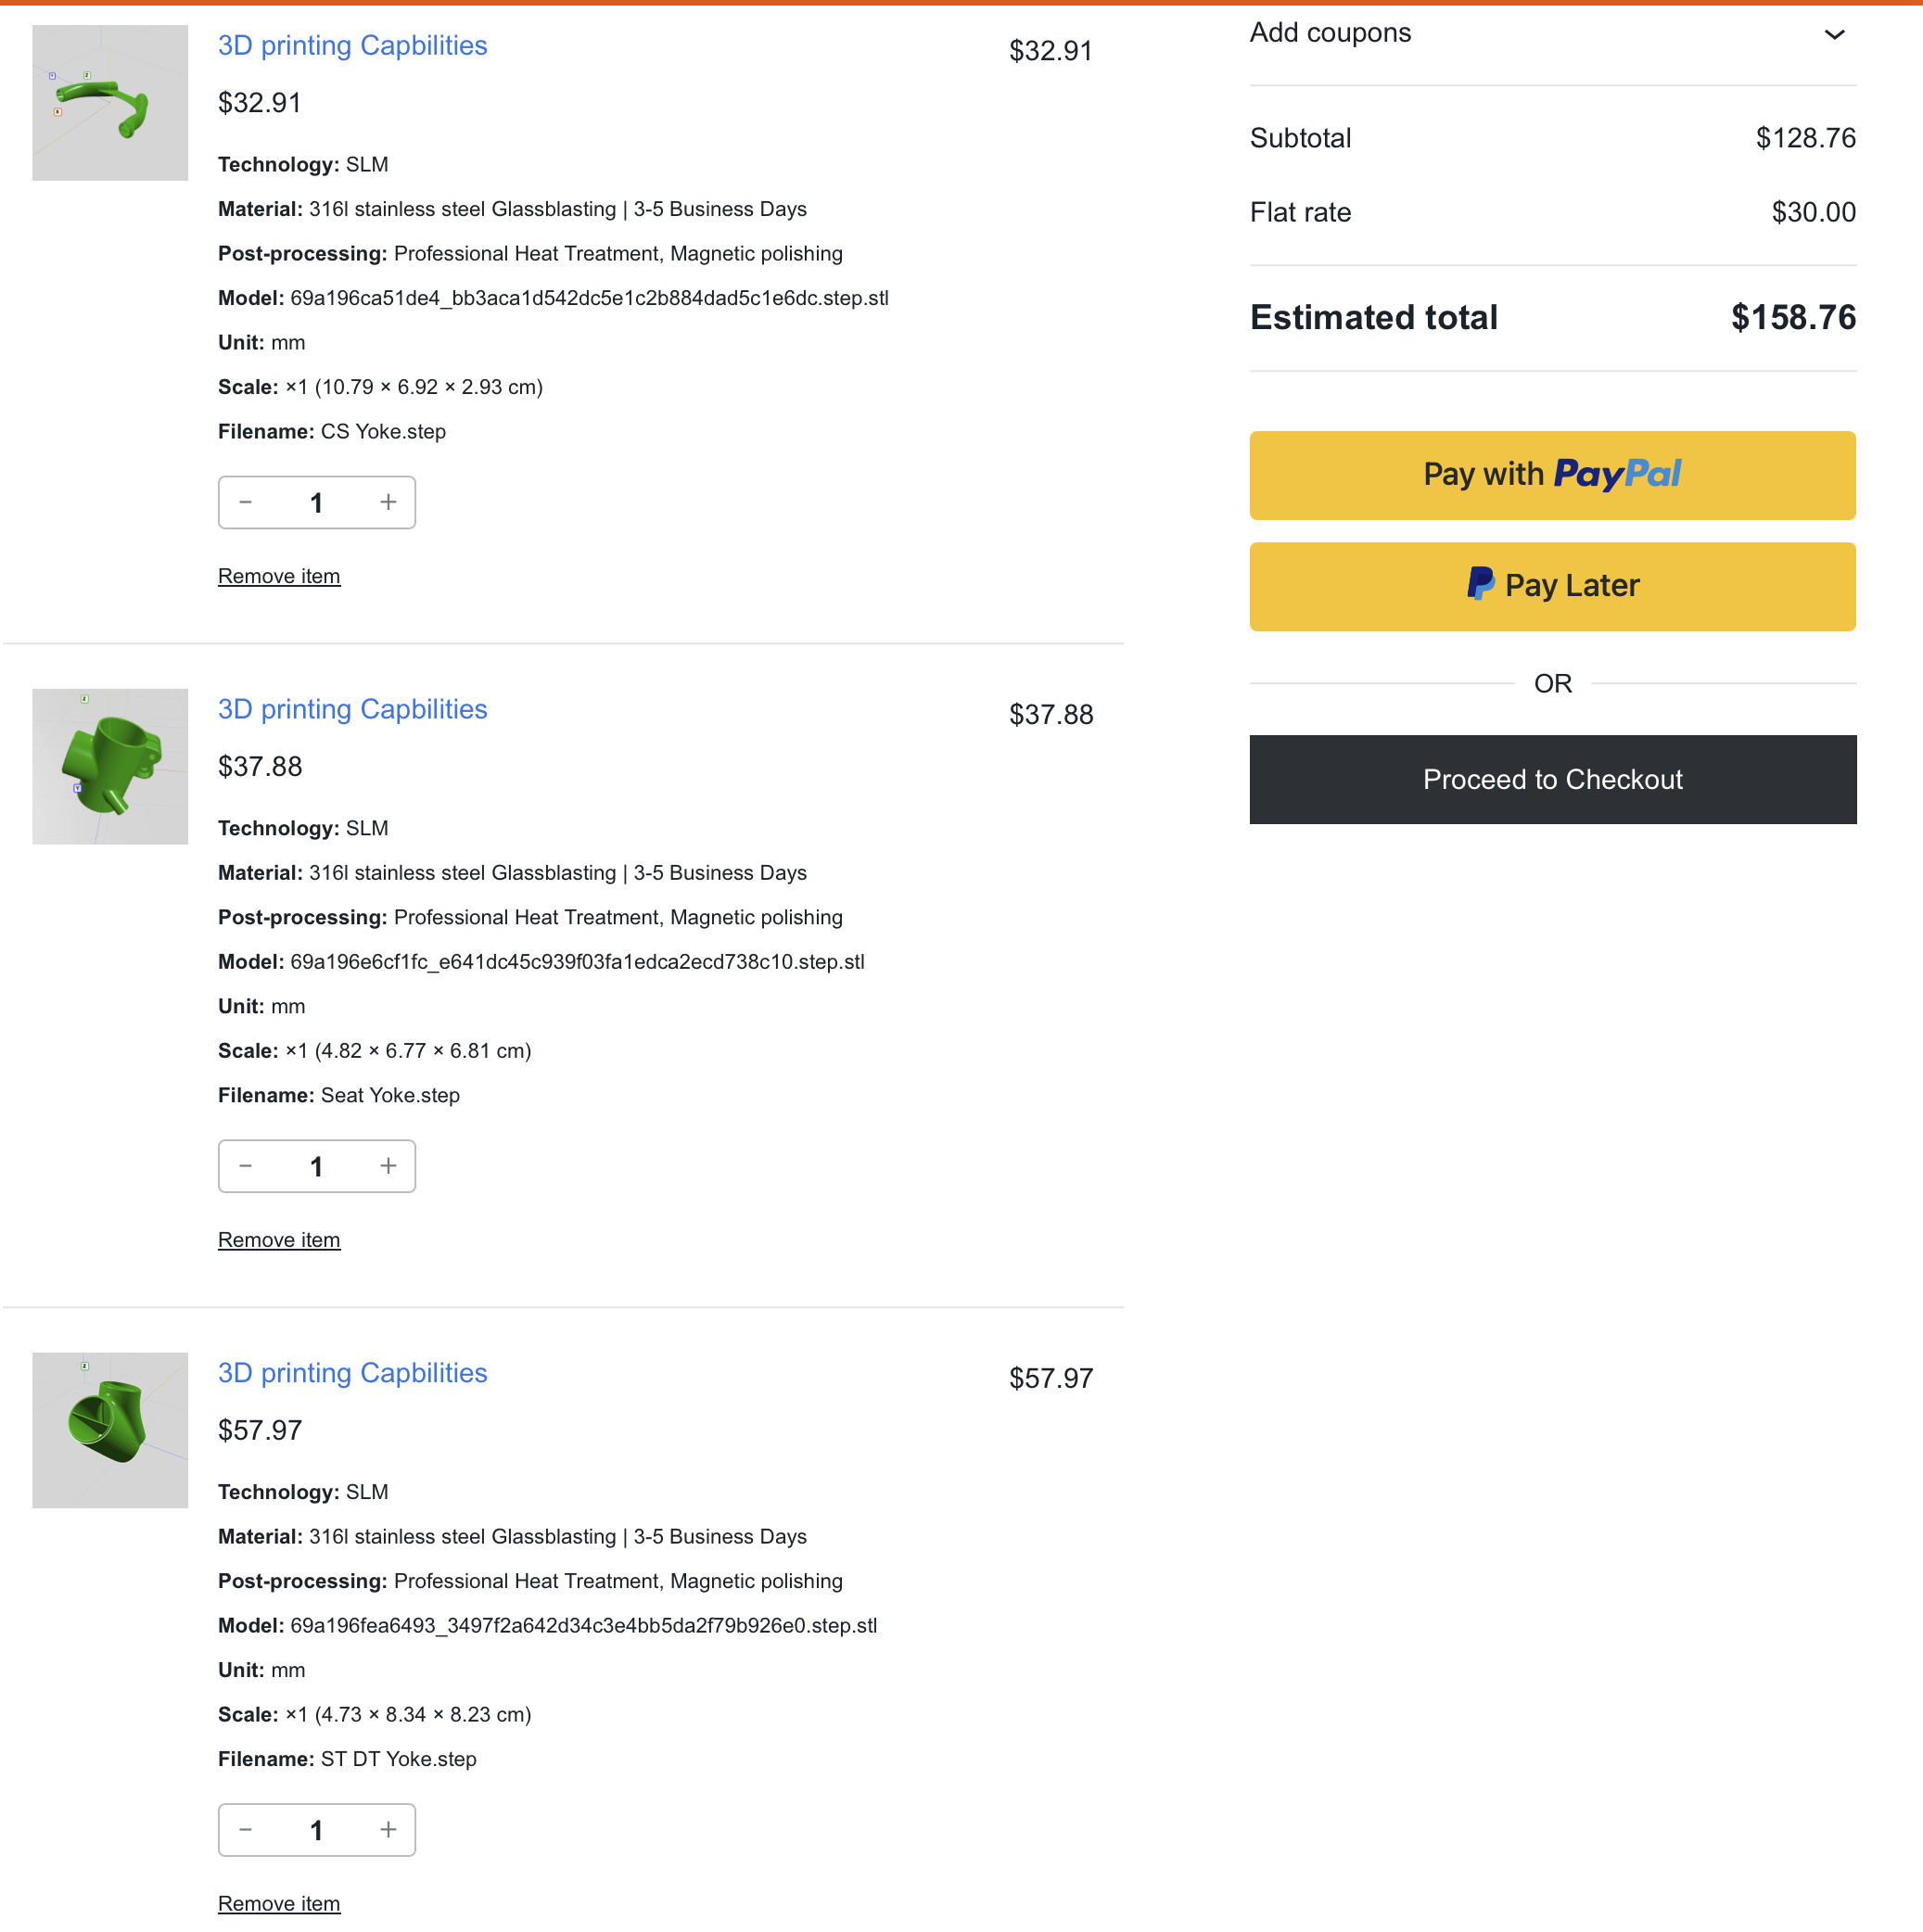
Task: Increase Seat Yoke quantity with plus icon
Action: (388, 1166)
